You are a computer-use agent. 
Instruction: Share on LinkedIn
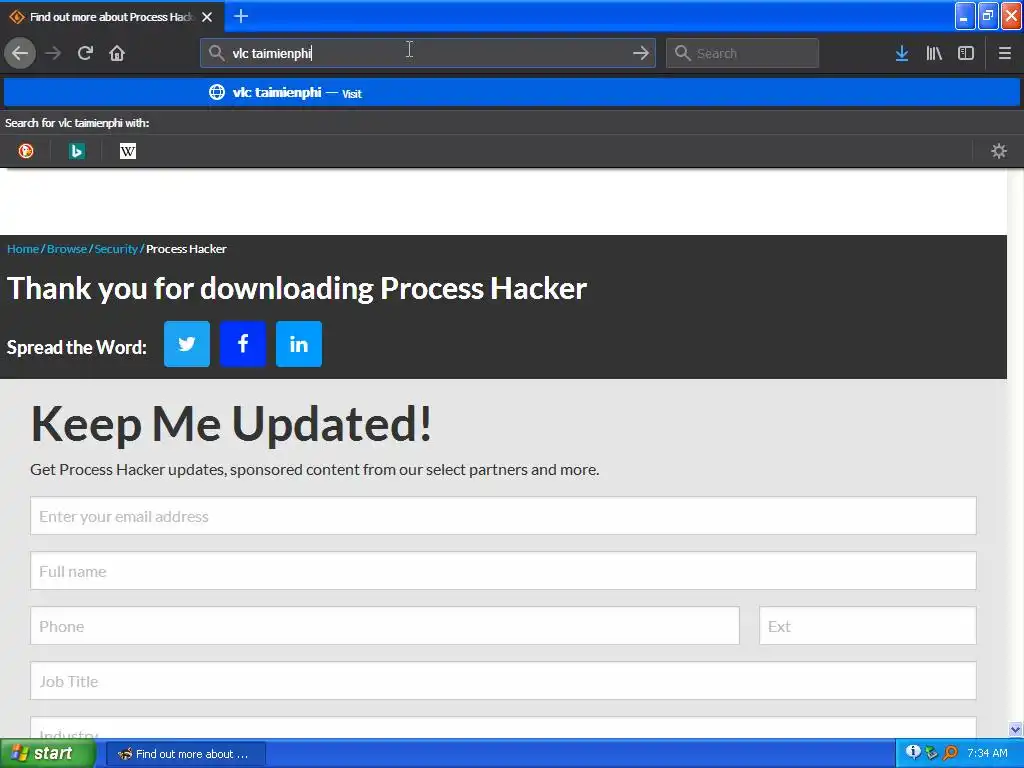pos(298,344)
